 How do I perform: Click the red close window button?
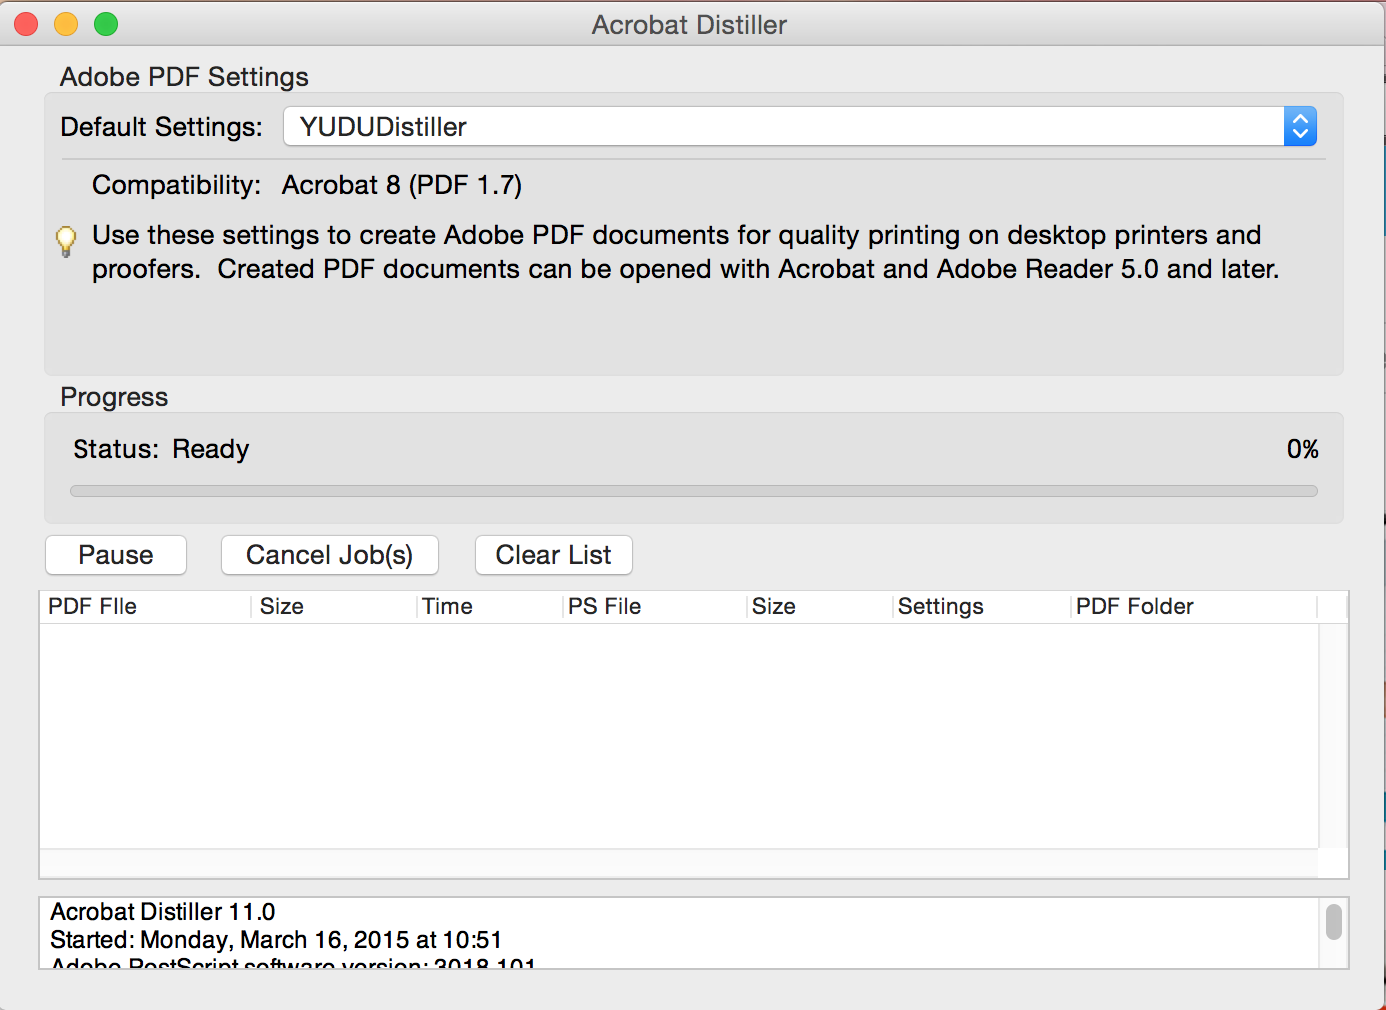(26, 24)
